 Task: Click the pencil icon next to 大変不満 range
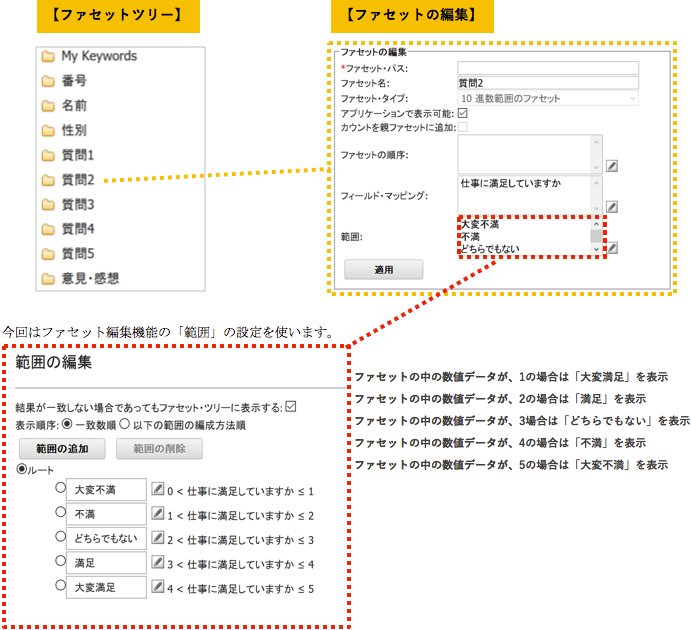pos(157,490)
